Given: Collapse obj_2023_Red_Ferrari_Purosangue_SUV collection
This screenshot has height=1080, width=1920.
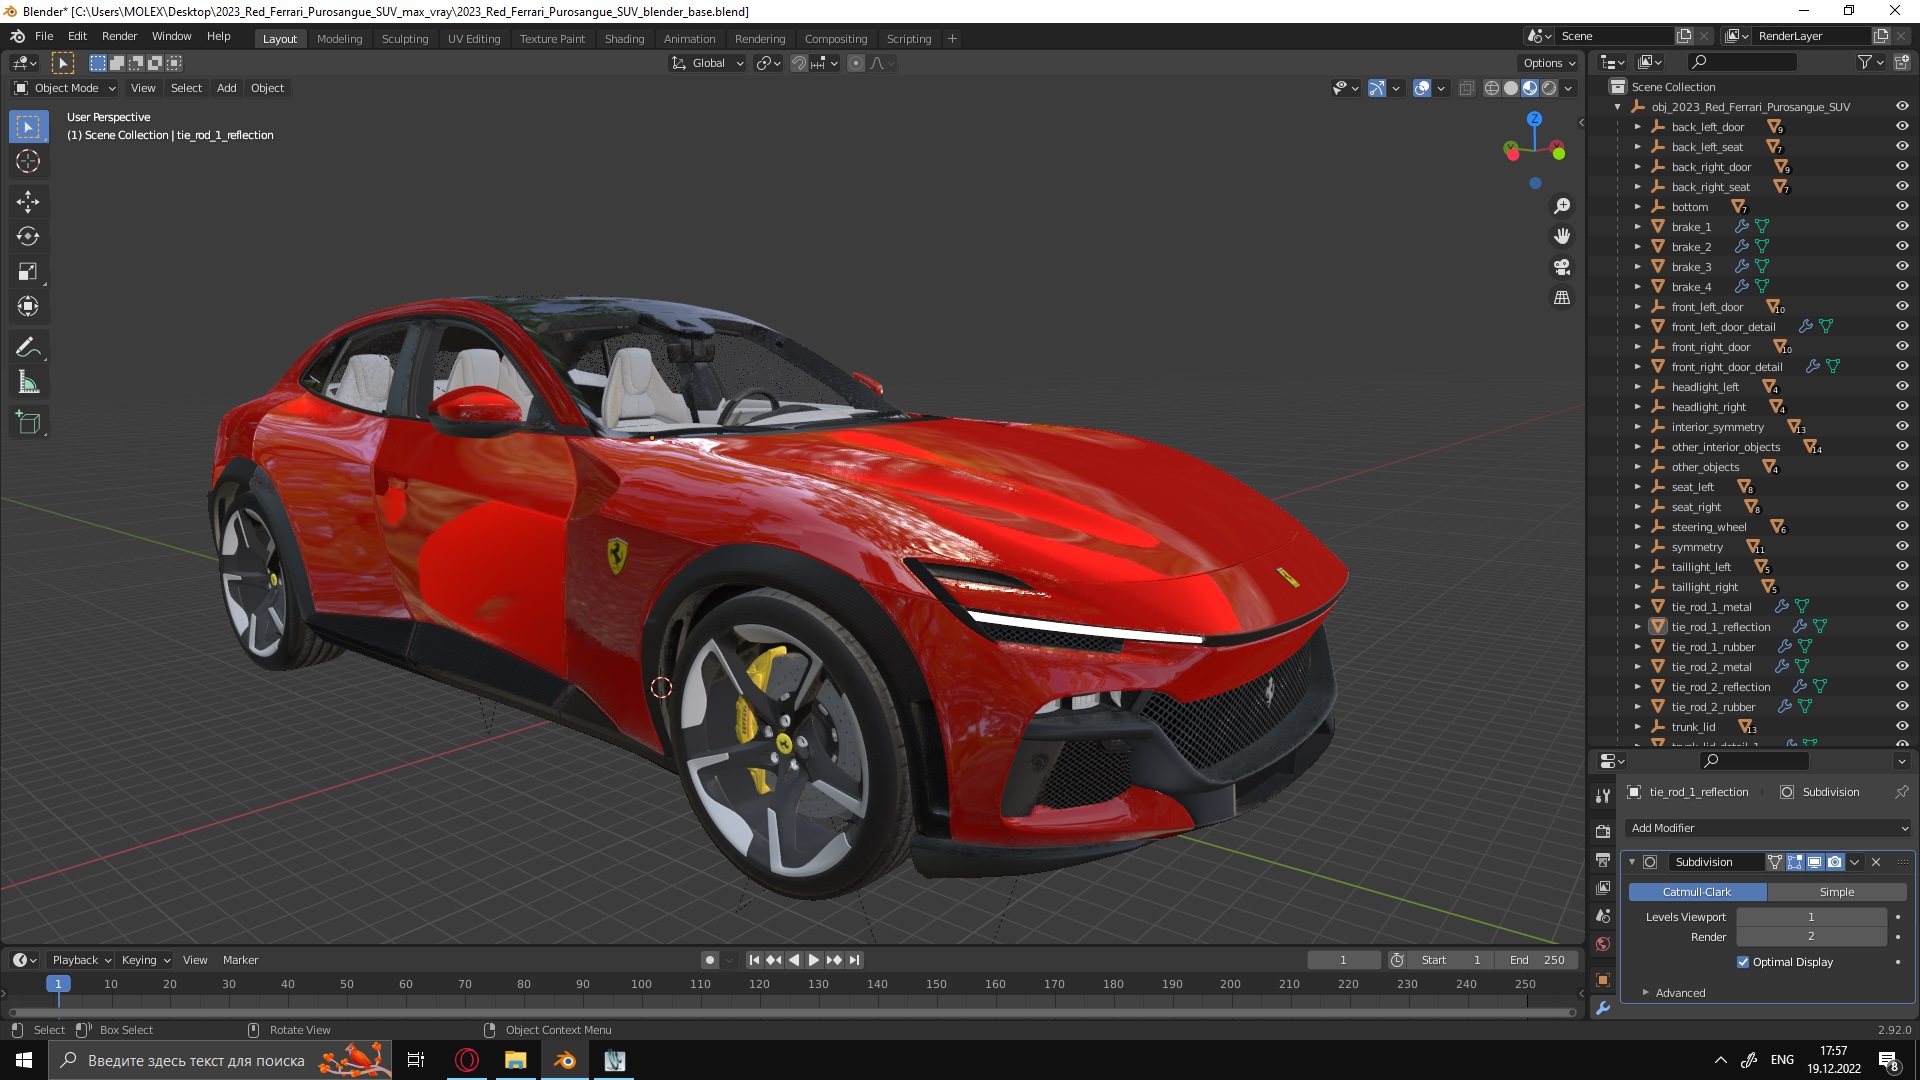Looking at the screenshot, I should (1618, 107).
